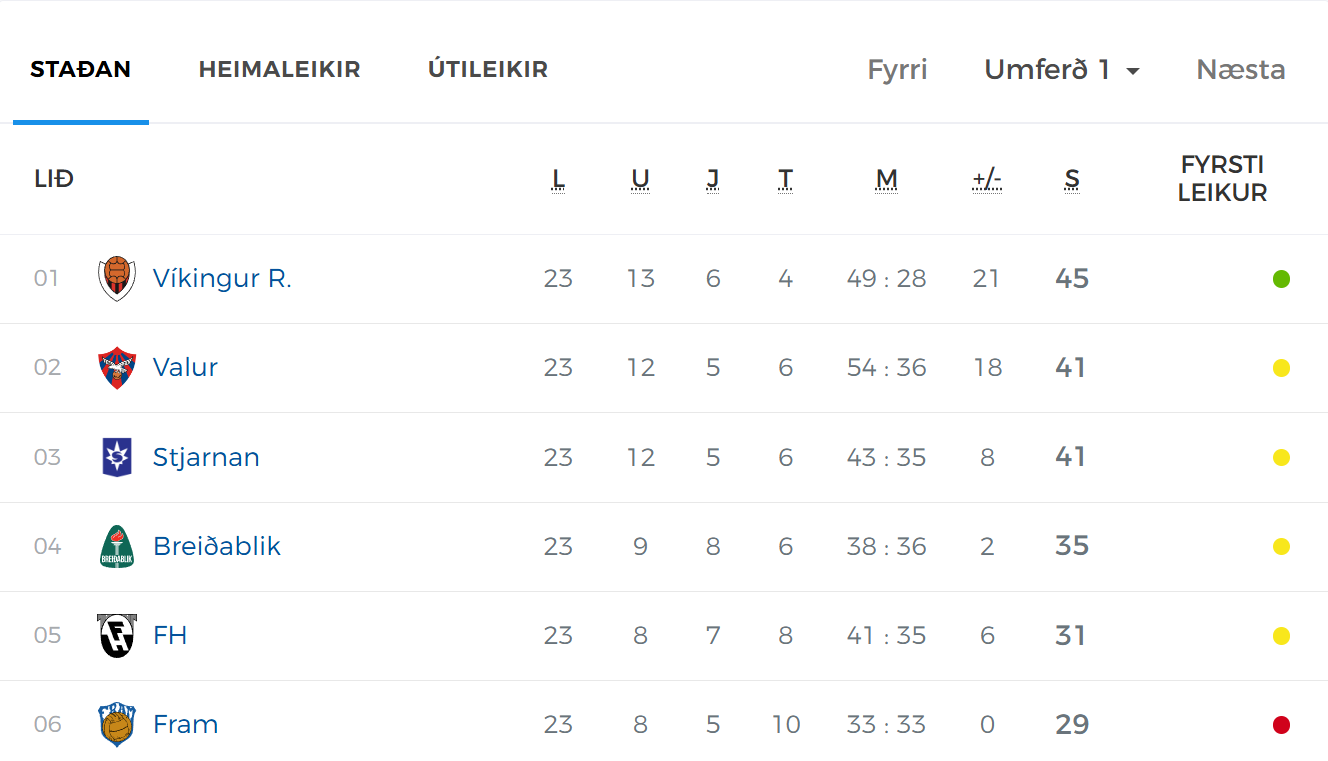The width and height of the screenshot is (1328, 761).
Task: Switch to the Útileikir tab
Action: [x=488, y=70]
